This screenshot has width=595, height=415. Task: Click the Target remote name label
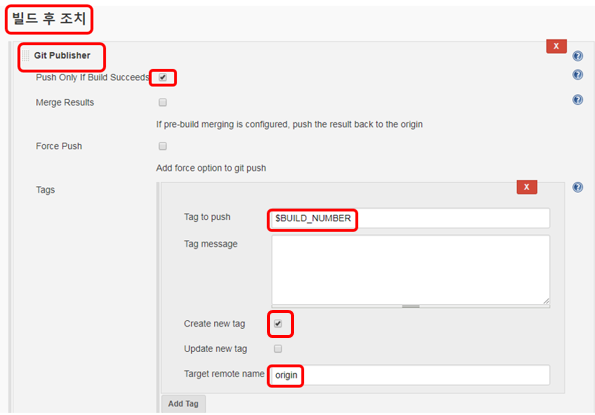[224, 374]
